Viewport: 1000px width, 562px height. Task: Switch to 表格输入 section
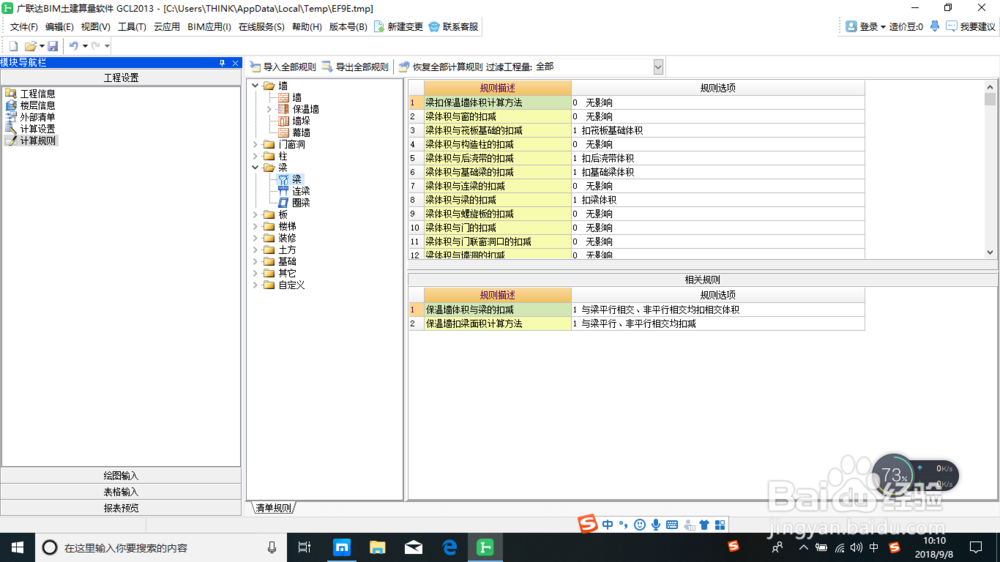pos(121,492)
